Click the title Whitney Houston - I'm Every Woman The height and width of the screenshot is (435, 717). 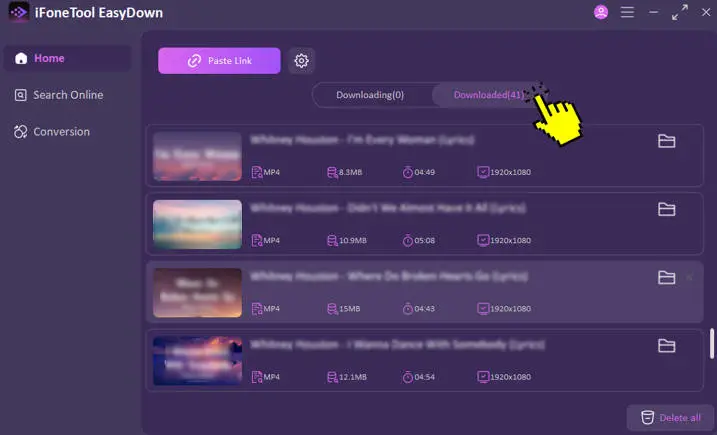click(x=362, y=140)
